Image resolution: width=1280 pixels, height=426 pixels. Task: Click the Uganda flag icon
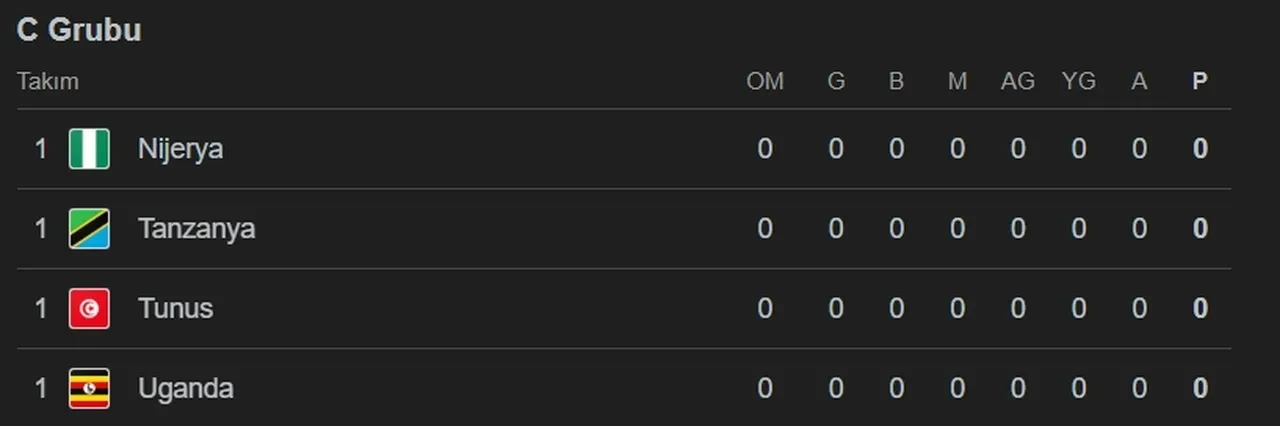click(89, 388)
